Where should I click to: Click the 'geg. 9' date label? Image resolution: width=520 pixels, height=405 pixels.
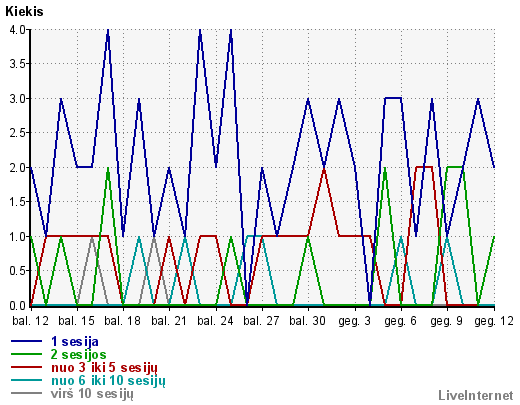(x=446, y=321)
